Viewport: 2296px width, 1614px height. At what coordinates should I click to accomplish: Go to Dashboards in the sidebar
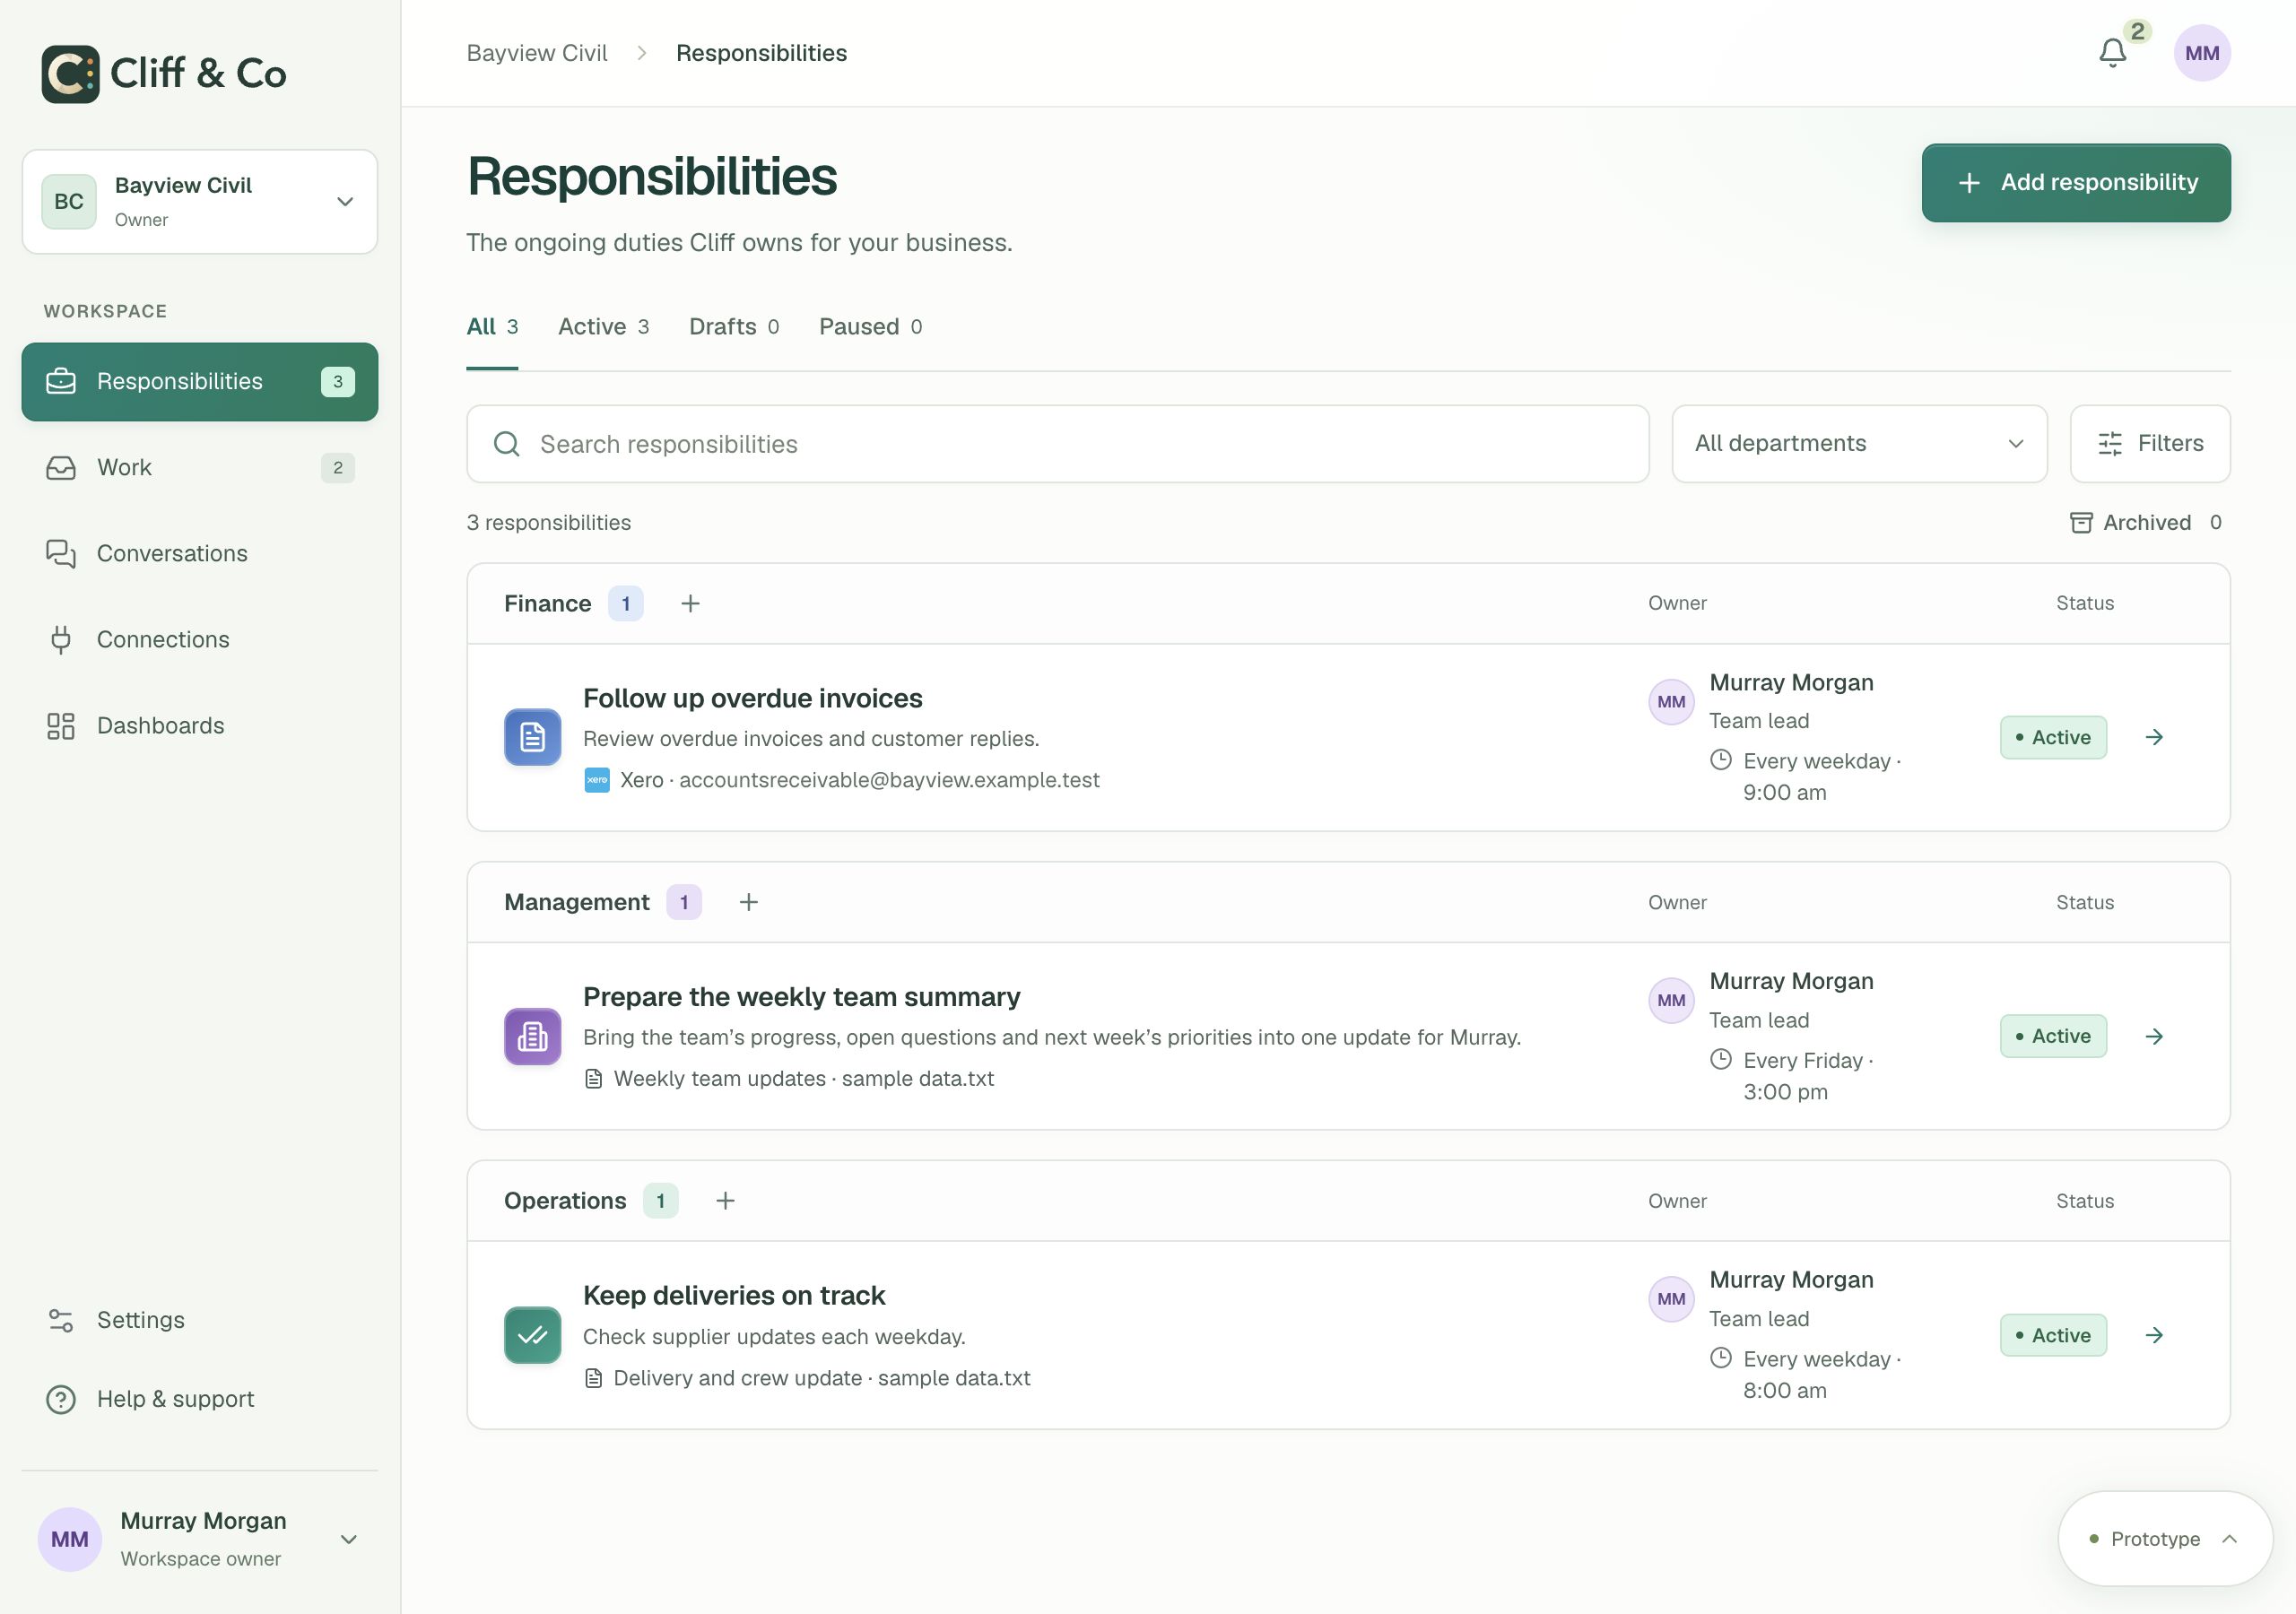(x=200, y=725)
